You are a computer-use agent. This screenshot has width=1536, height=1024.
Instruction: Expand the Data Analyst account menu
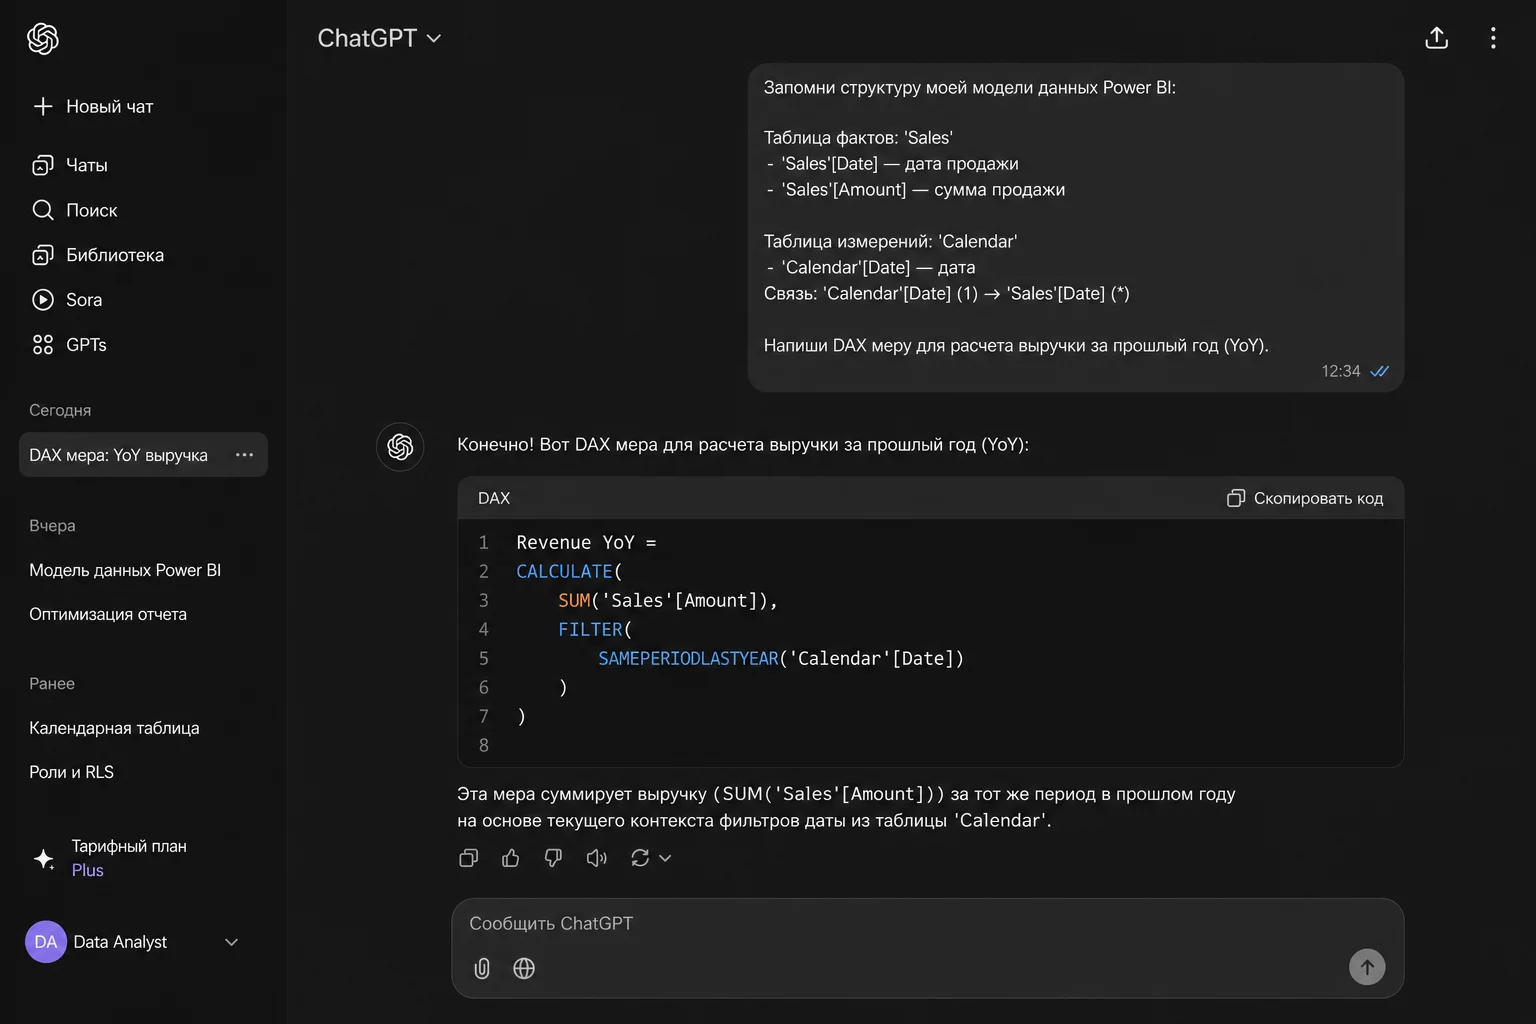(x=231, y=942)
